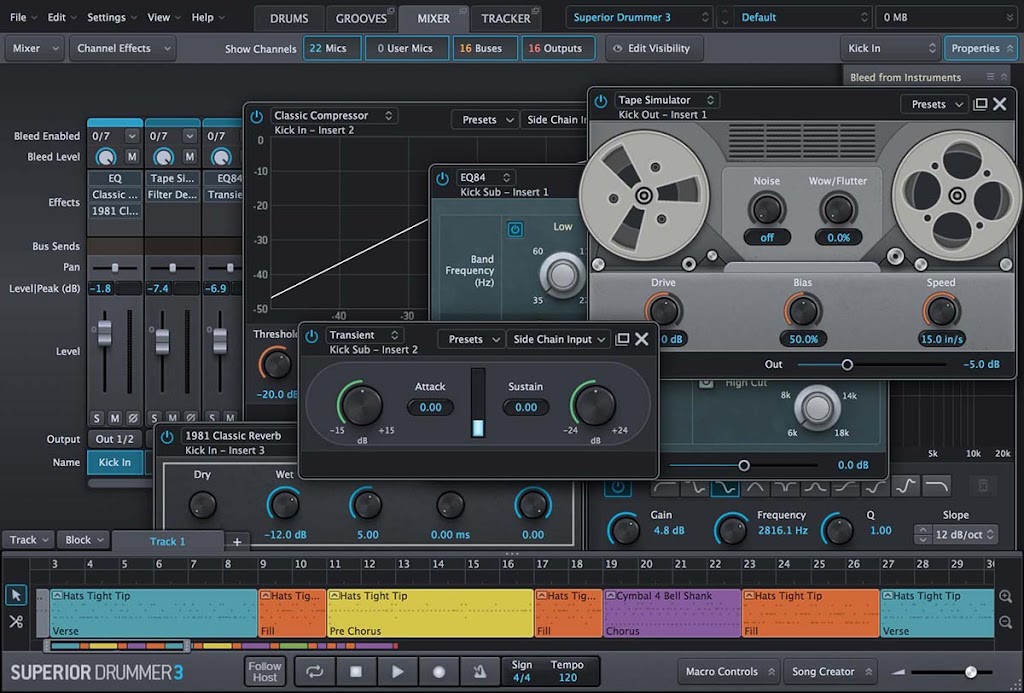Toggle power on the Classic Compressor
The width and height of the screenshot is (1024, 693).
257,116
